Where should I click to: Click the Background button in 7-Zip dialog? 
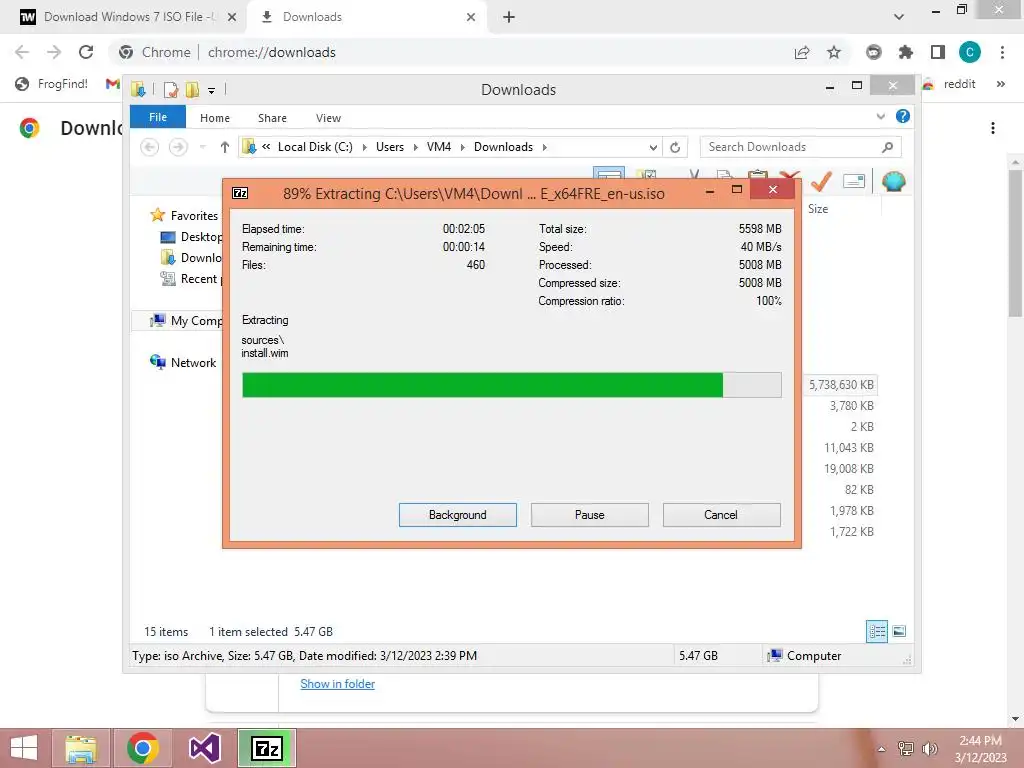point(457,515)
